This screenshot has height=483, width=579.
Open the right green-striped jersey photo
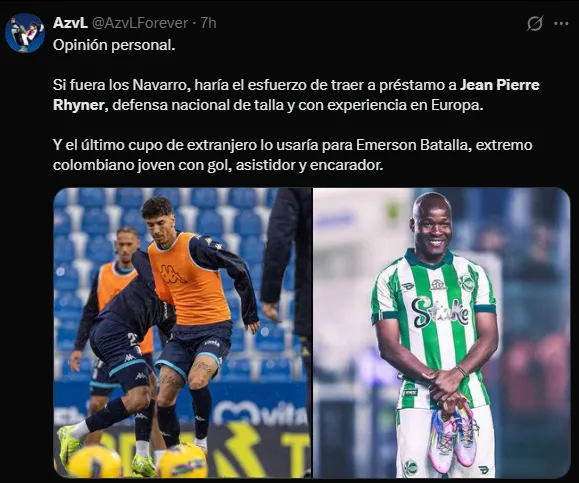[442, 333]
